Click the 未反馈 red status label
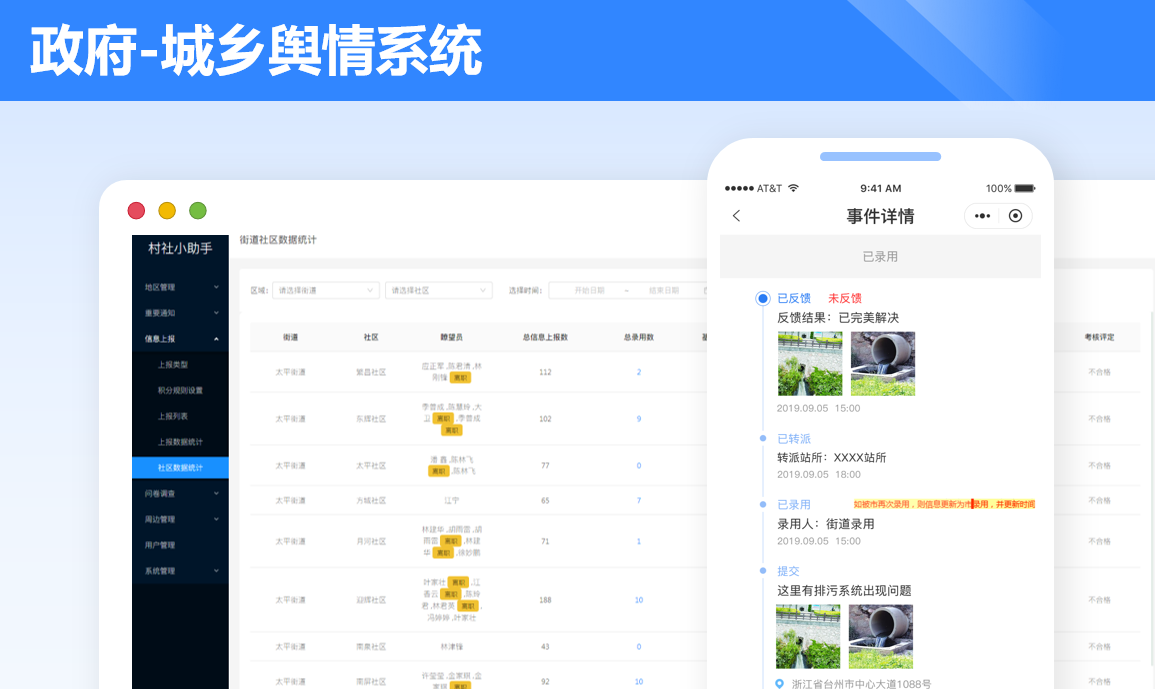This screenshot has height=689, width=1155. click(x=844, y=298)
